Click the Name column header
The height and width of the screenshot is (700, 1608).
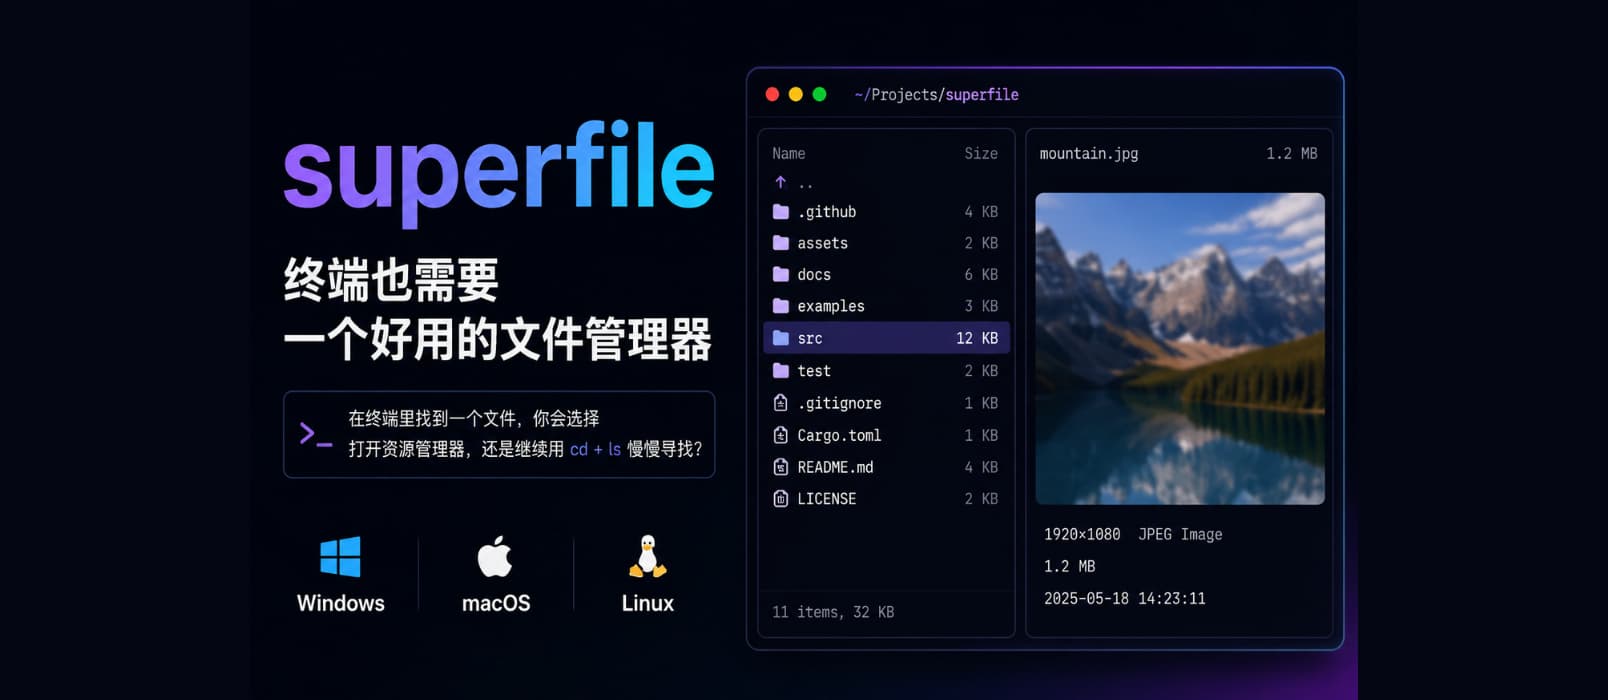[x=789, y=153]
